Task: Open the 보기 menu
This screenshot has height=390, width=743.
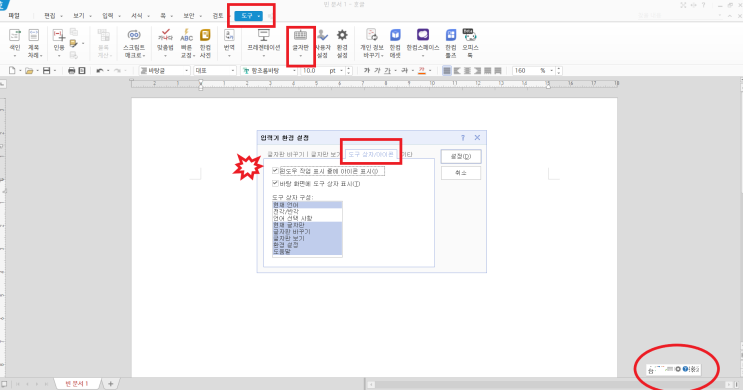Action: tap(82, 16)
